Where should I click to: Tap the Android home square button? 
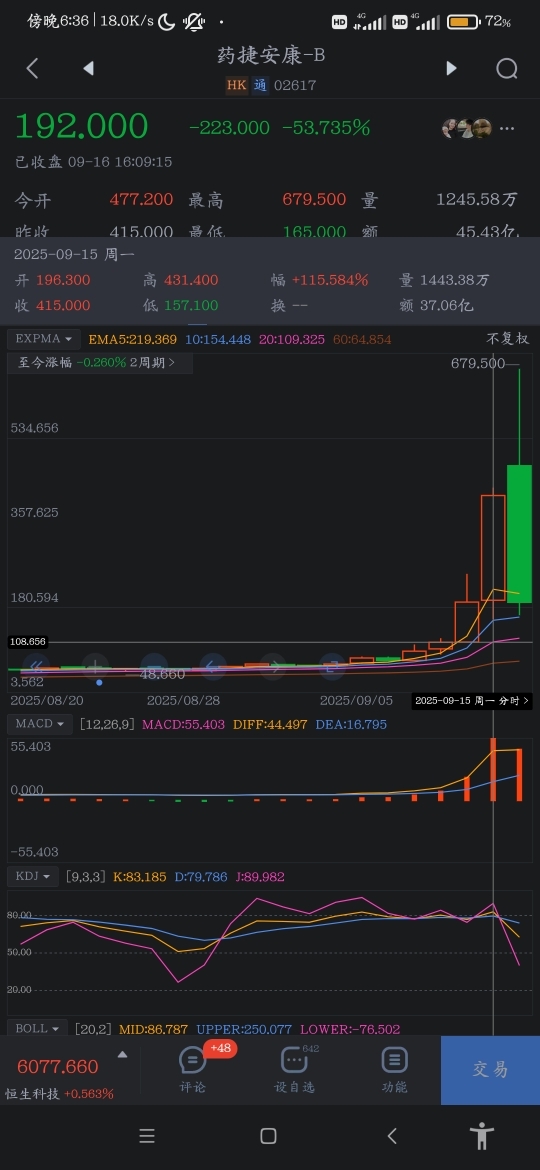[x=269, y=1136]
